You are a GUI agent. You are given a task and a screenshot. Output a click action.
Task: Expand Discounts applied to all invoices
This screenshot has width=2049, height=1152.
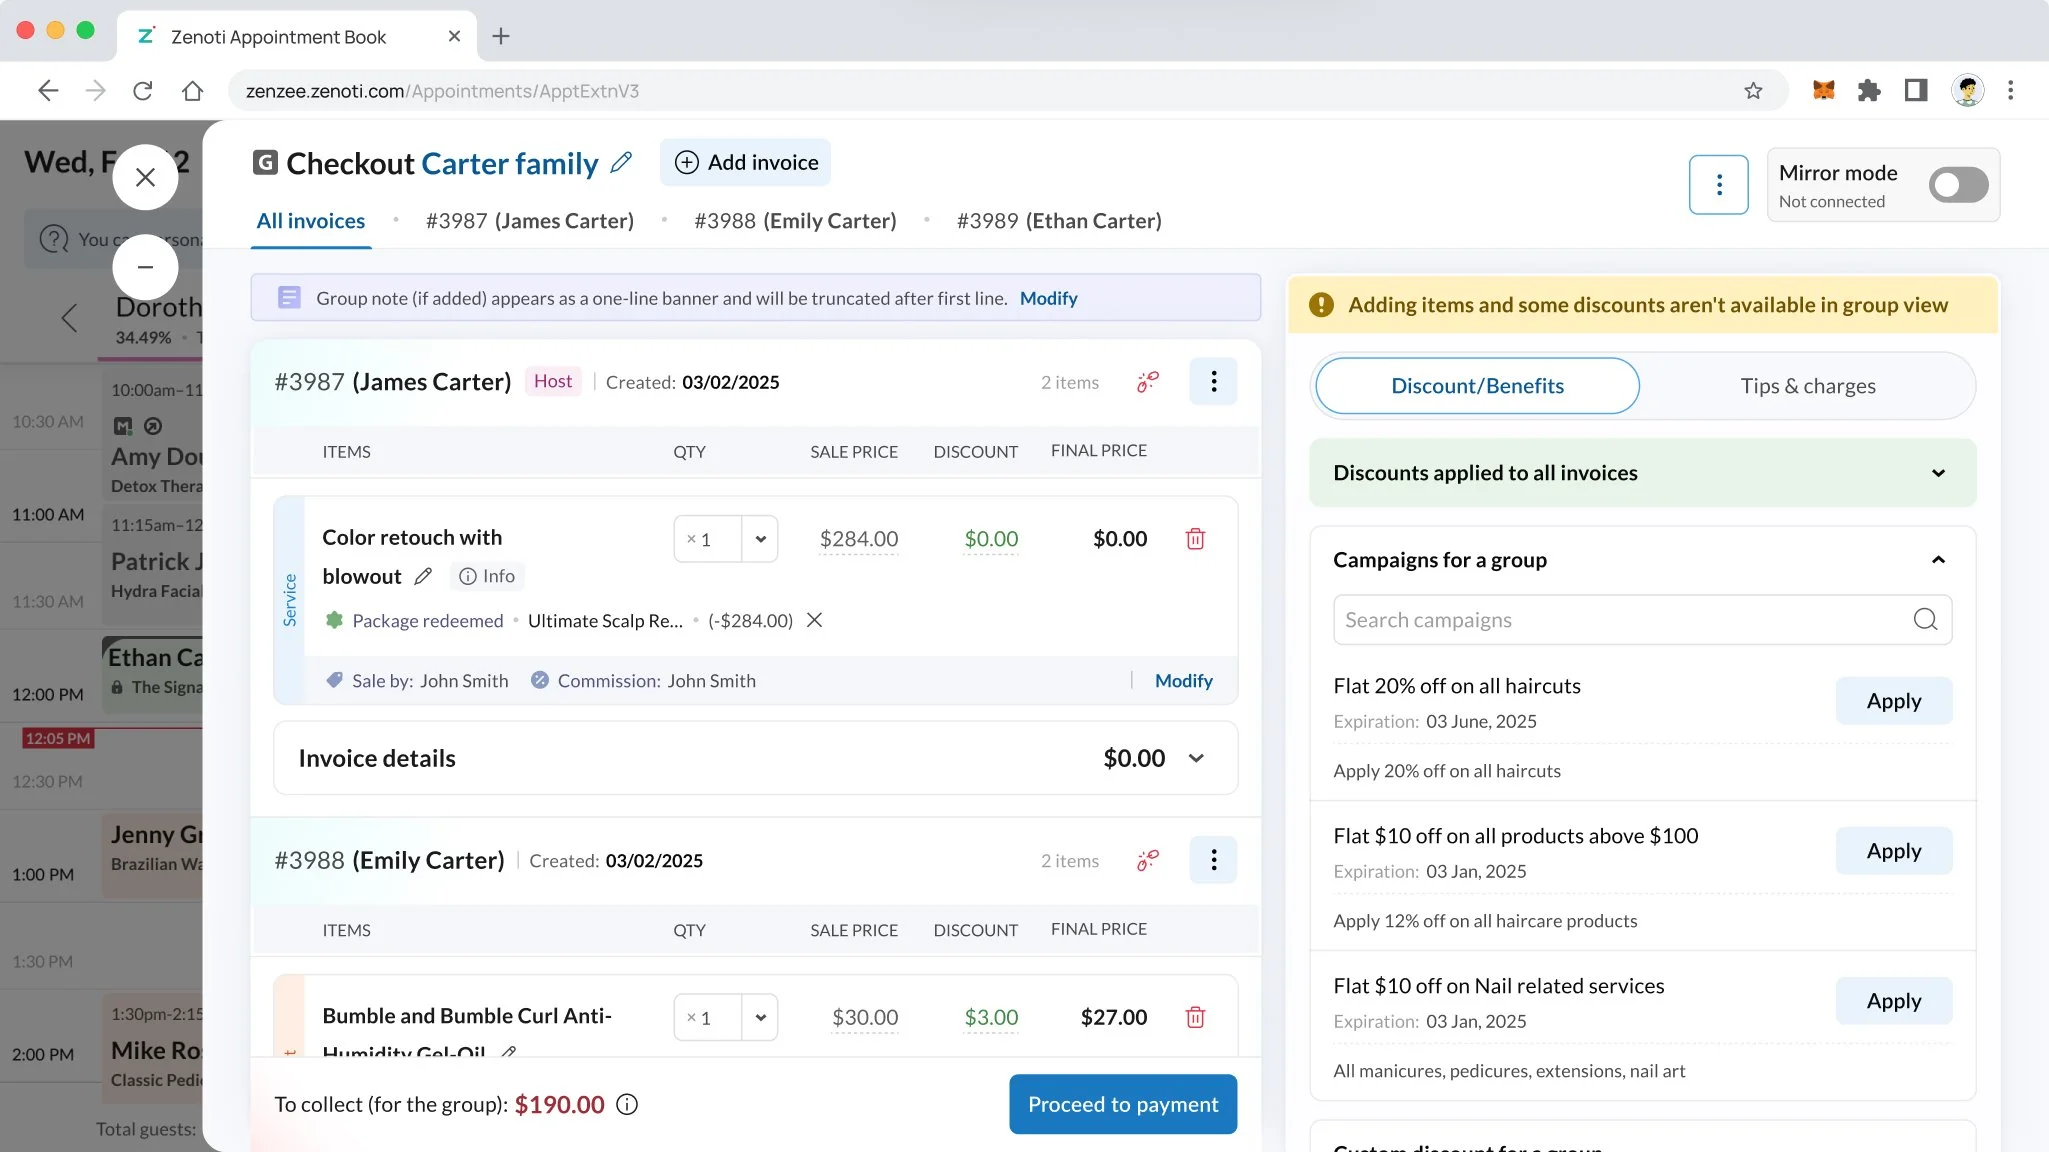[1938, 473]
